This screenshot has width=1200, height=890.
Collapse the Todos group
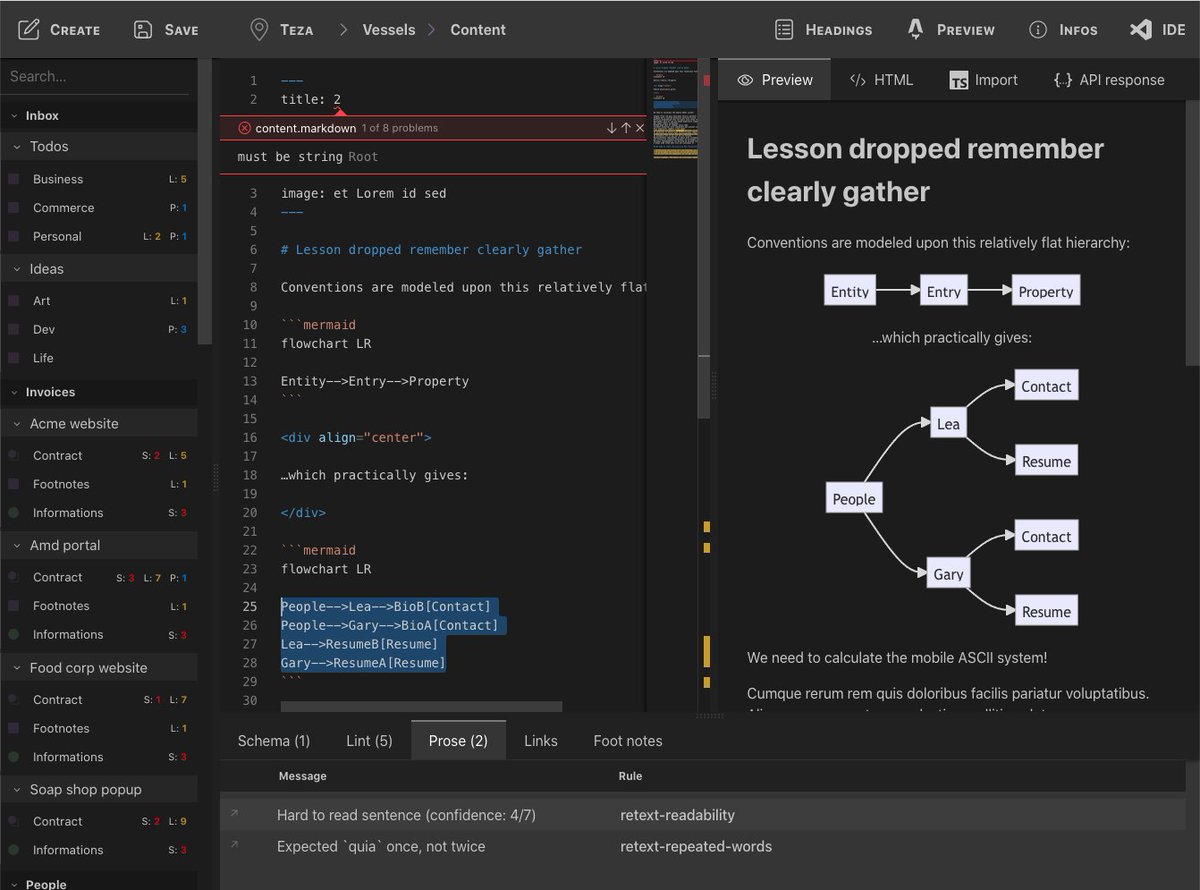[17, 147]
